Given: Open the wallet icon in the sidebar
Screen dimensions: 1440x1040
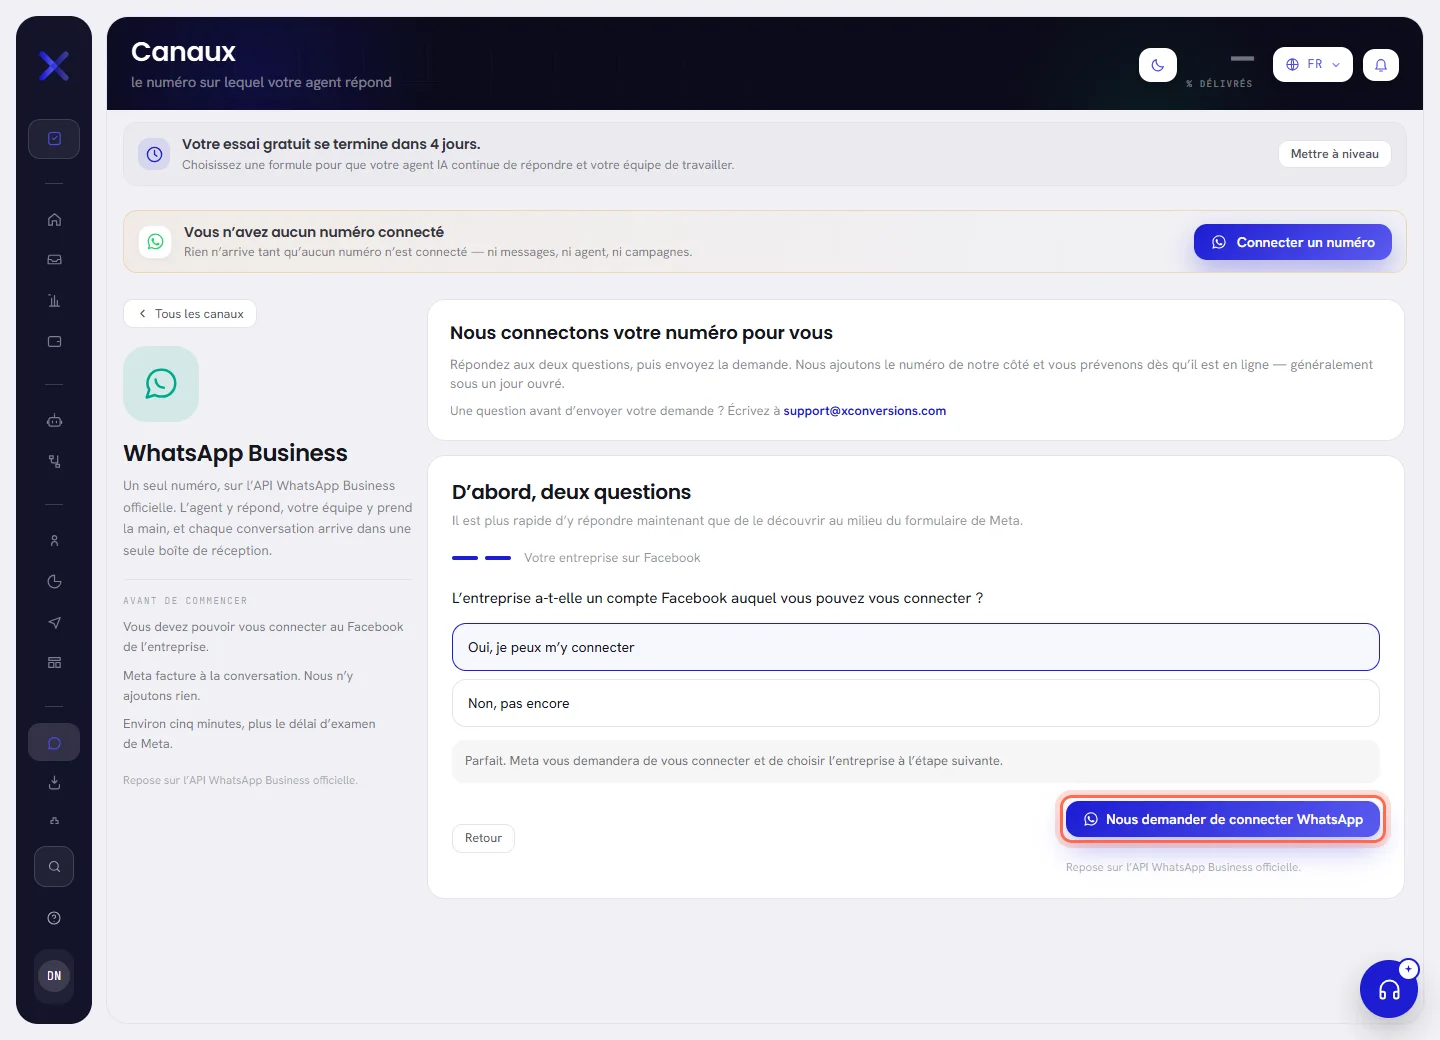Looking at the screenshot, I should pos(54,342).
